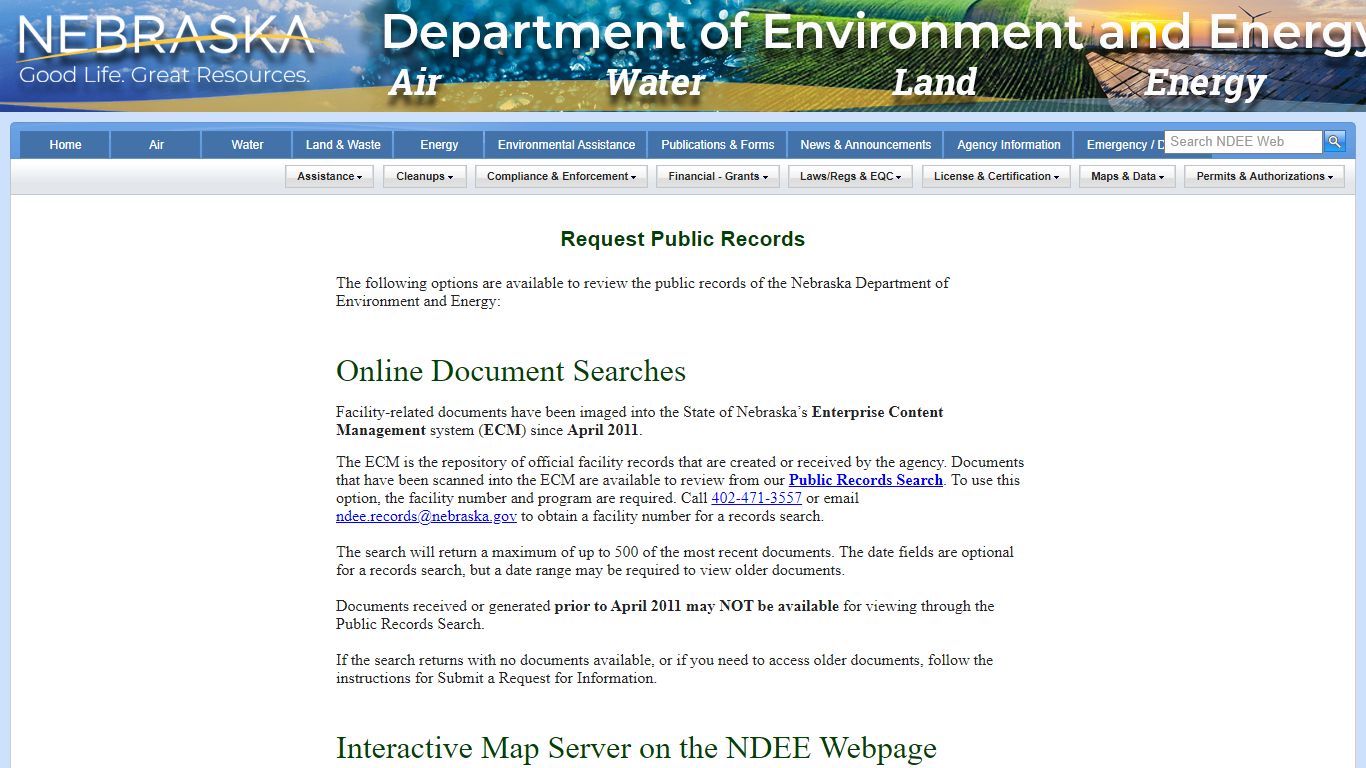Open the Environmental Assistance menu
Image resolution: width=1366 pixels, height=768 pixels.
coord(566,145)
